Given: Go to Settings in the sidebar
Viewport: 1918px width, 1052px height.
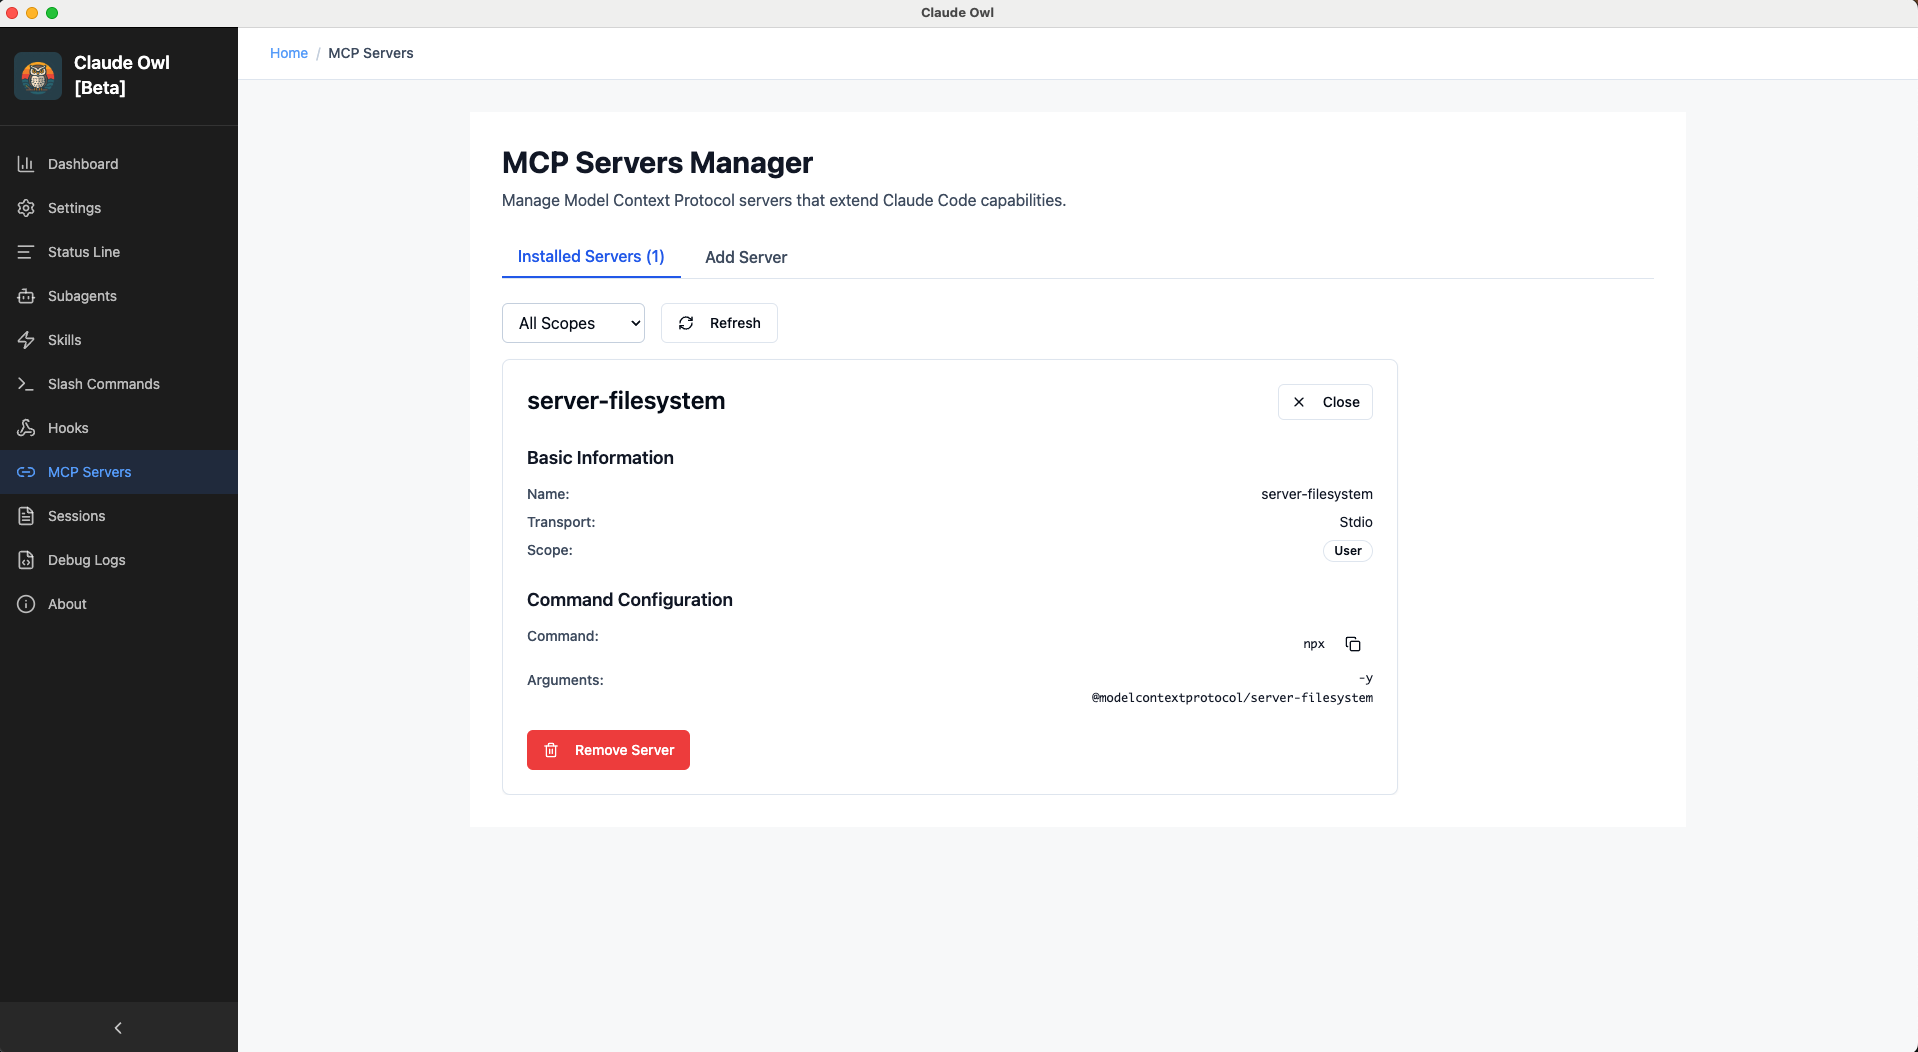Looking at the screenshot, I should [x=119, y=208].
